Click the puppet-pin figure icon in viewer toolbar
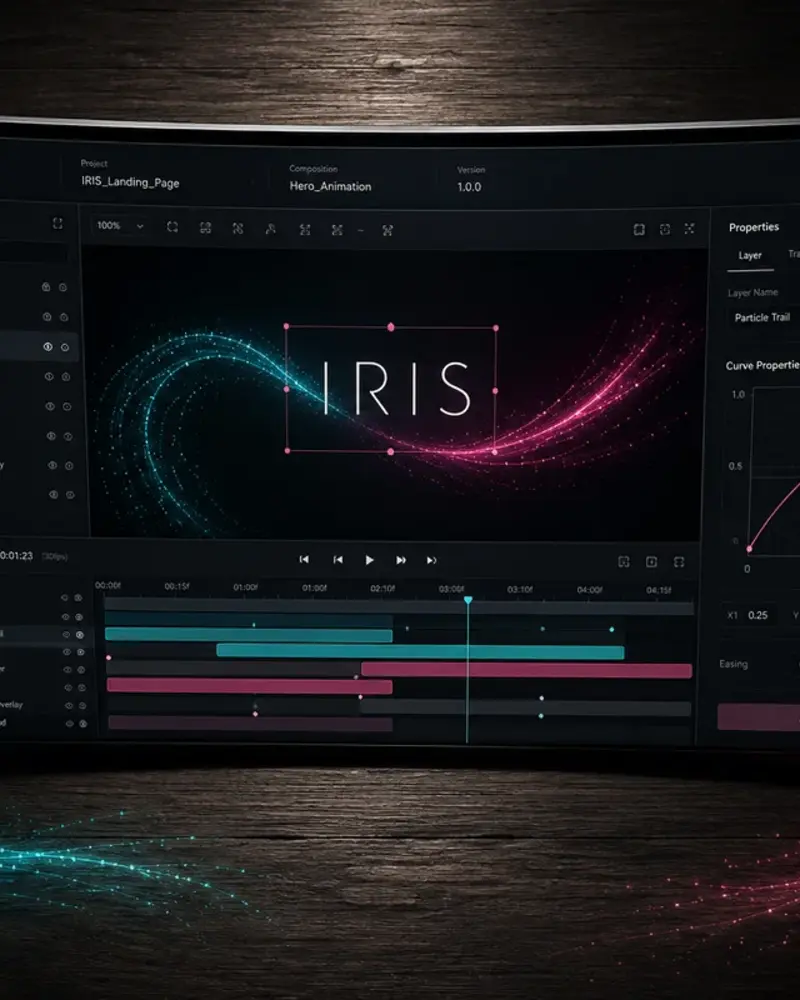The height and width of the screenshot is (1000, 800). (270, 229)
